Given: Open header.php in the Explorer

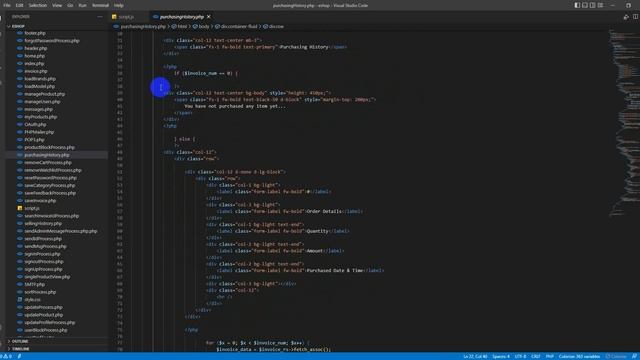Looking at the screenshot, I should (36, 48).
